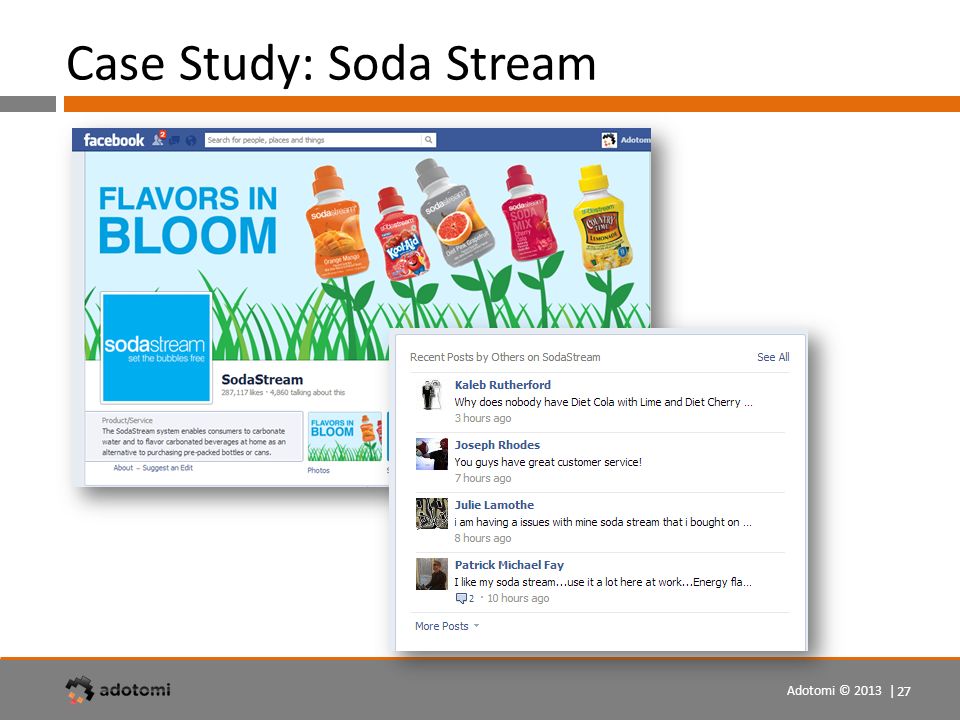Click the '8 hours ago' timestamp

(x=482, y=538)
